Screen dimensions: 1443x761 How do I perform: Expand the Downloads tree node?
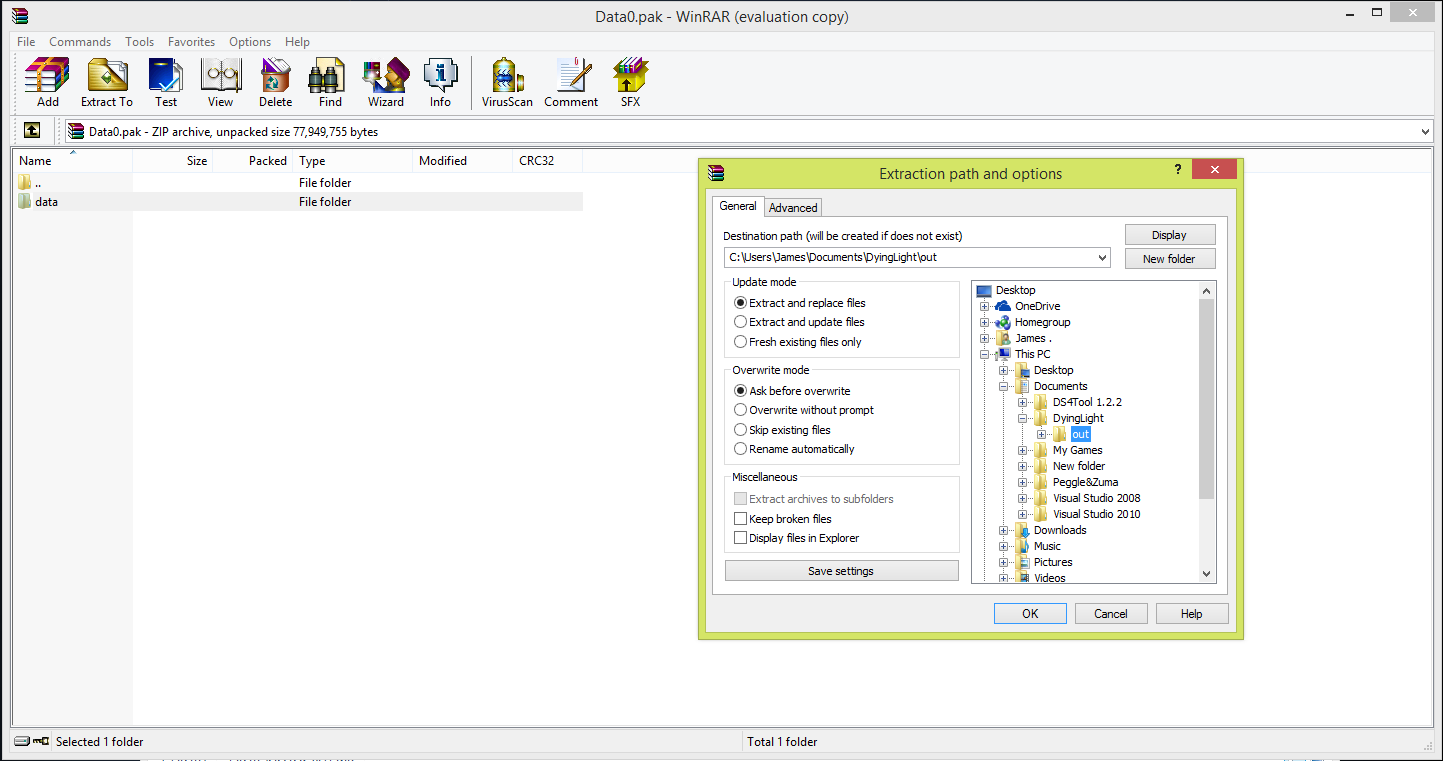(x=1004, y=530)
